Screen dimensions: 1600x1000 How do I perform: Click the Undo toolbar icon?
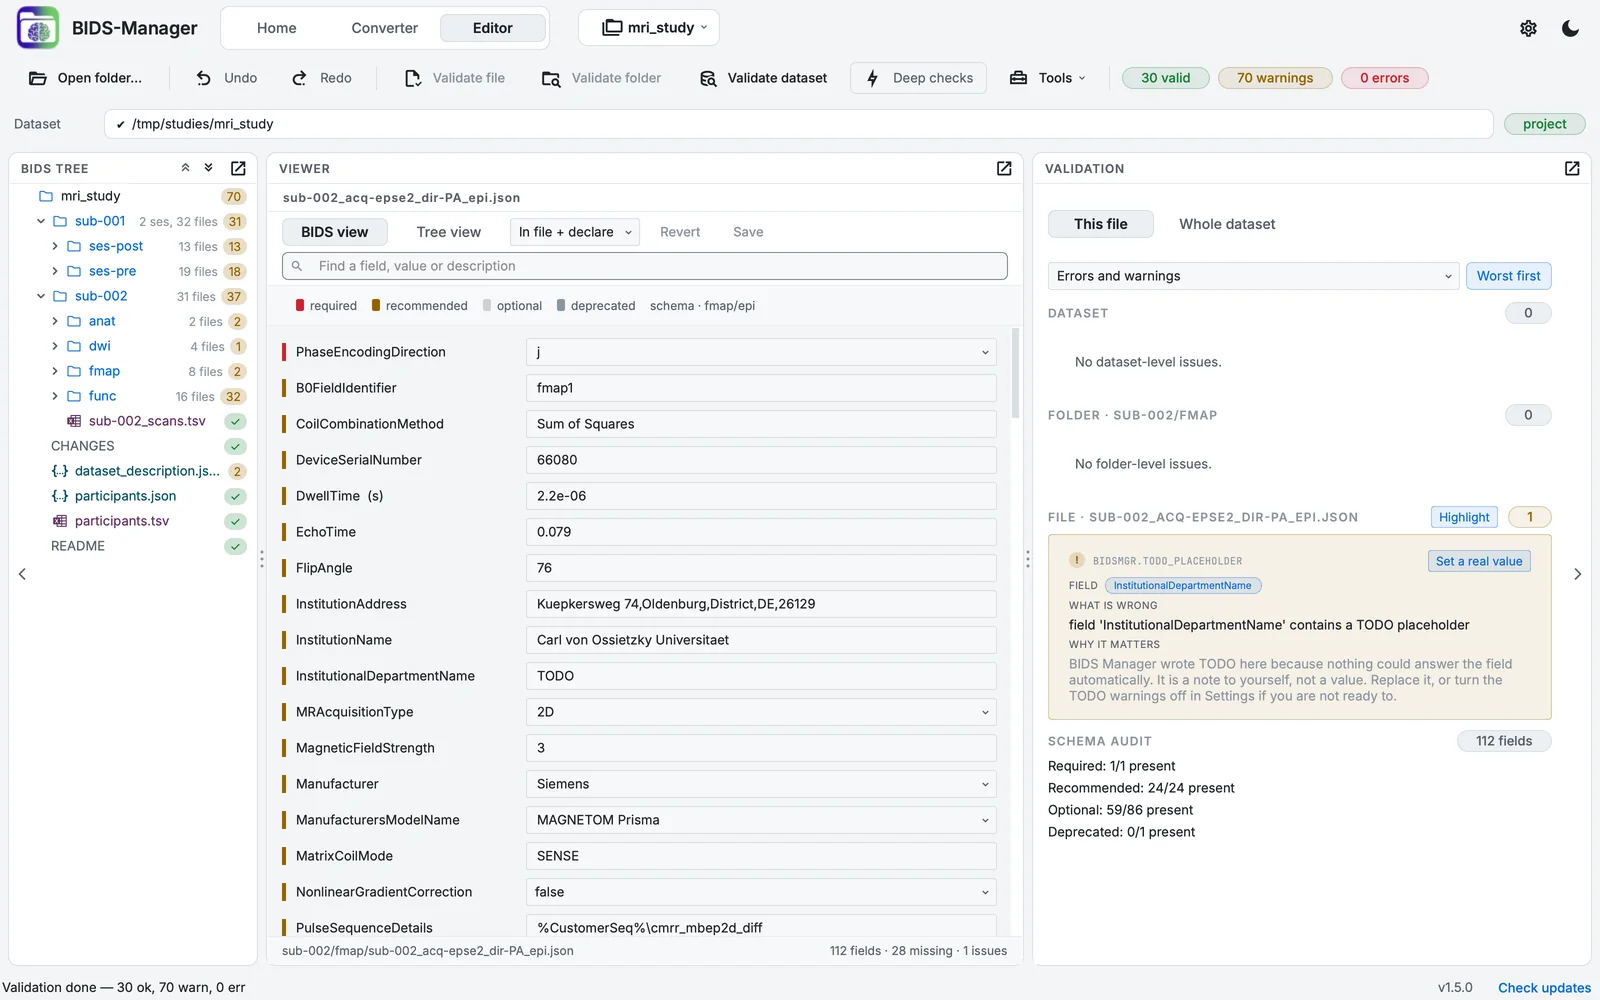point(204,78)
